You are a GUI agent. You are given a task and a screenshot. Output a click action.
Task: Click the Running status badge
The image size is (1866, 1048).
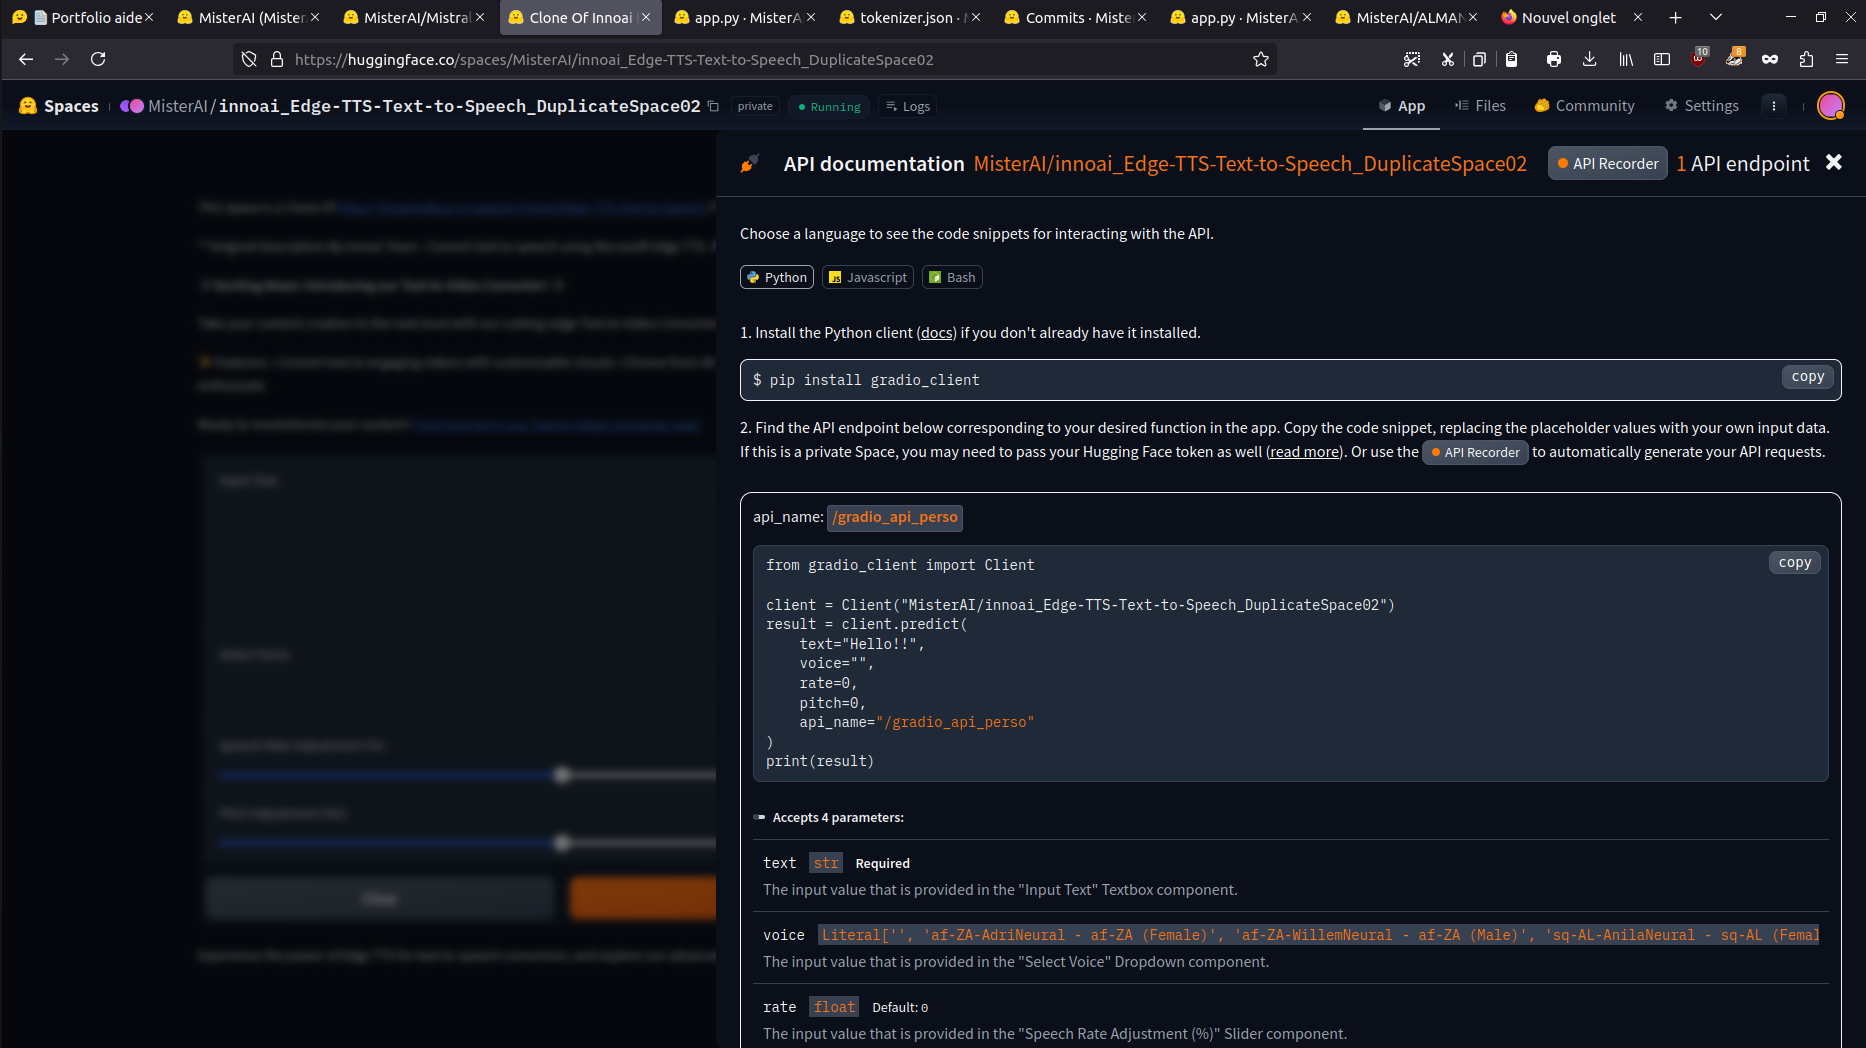tap(830, 106)
